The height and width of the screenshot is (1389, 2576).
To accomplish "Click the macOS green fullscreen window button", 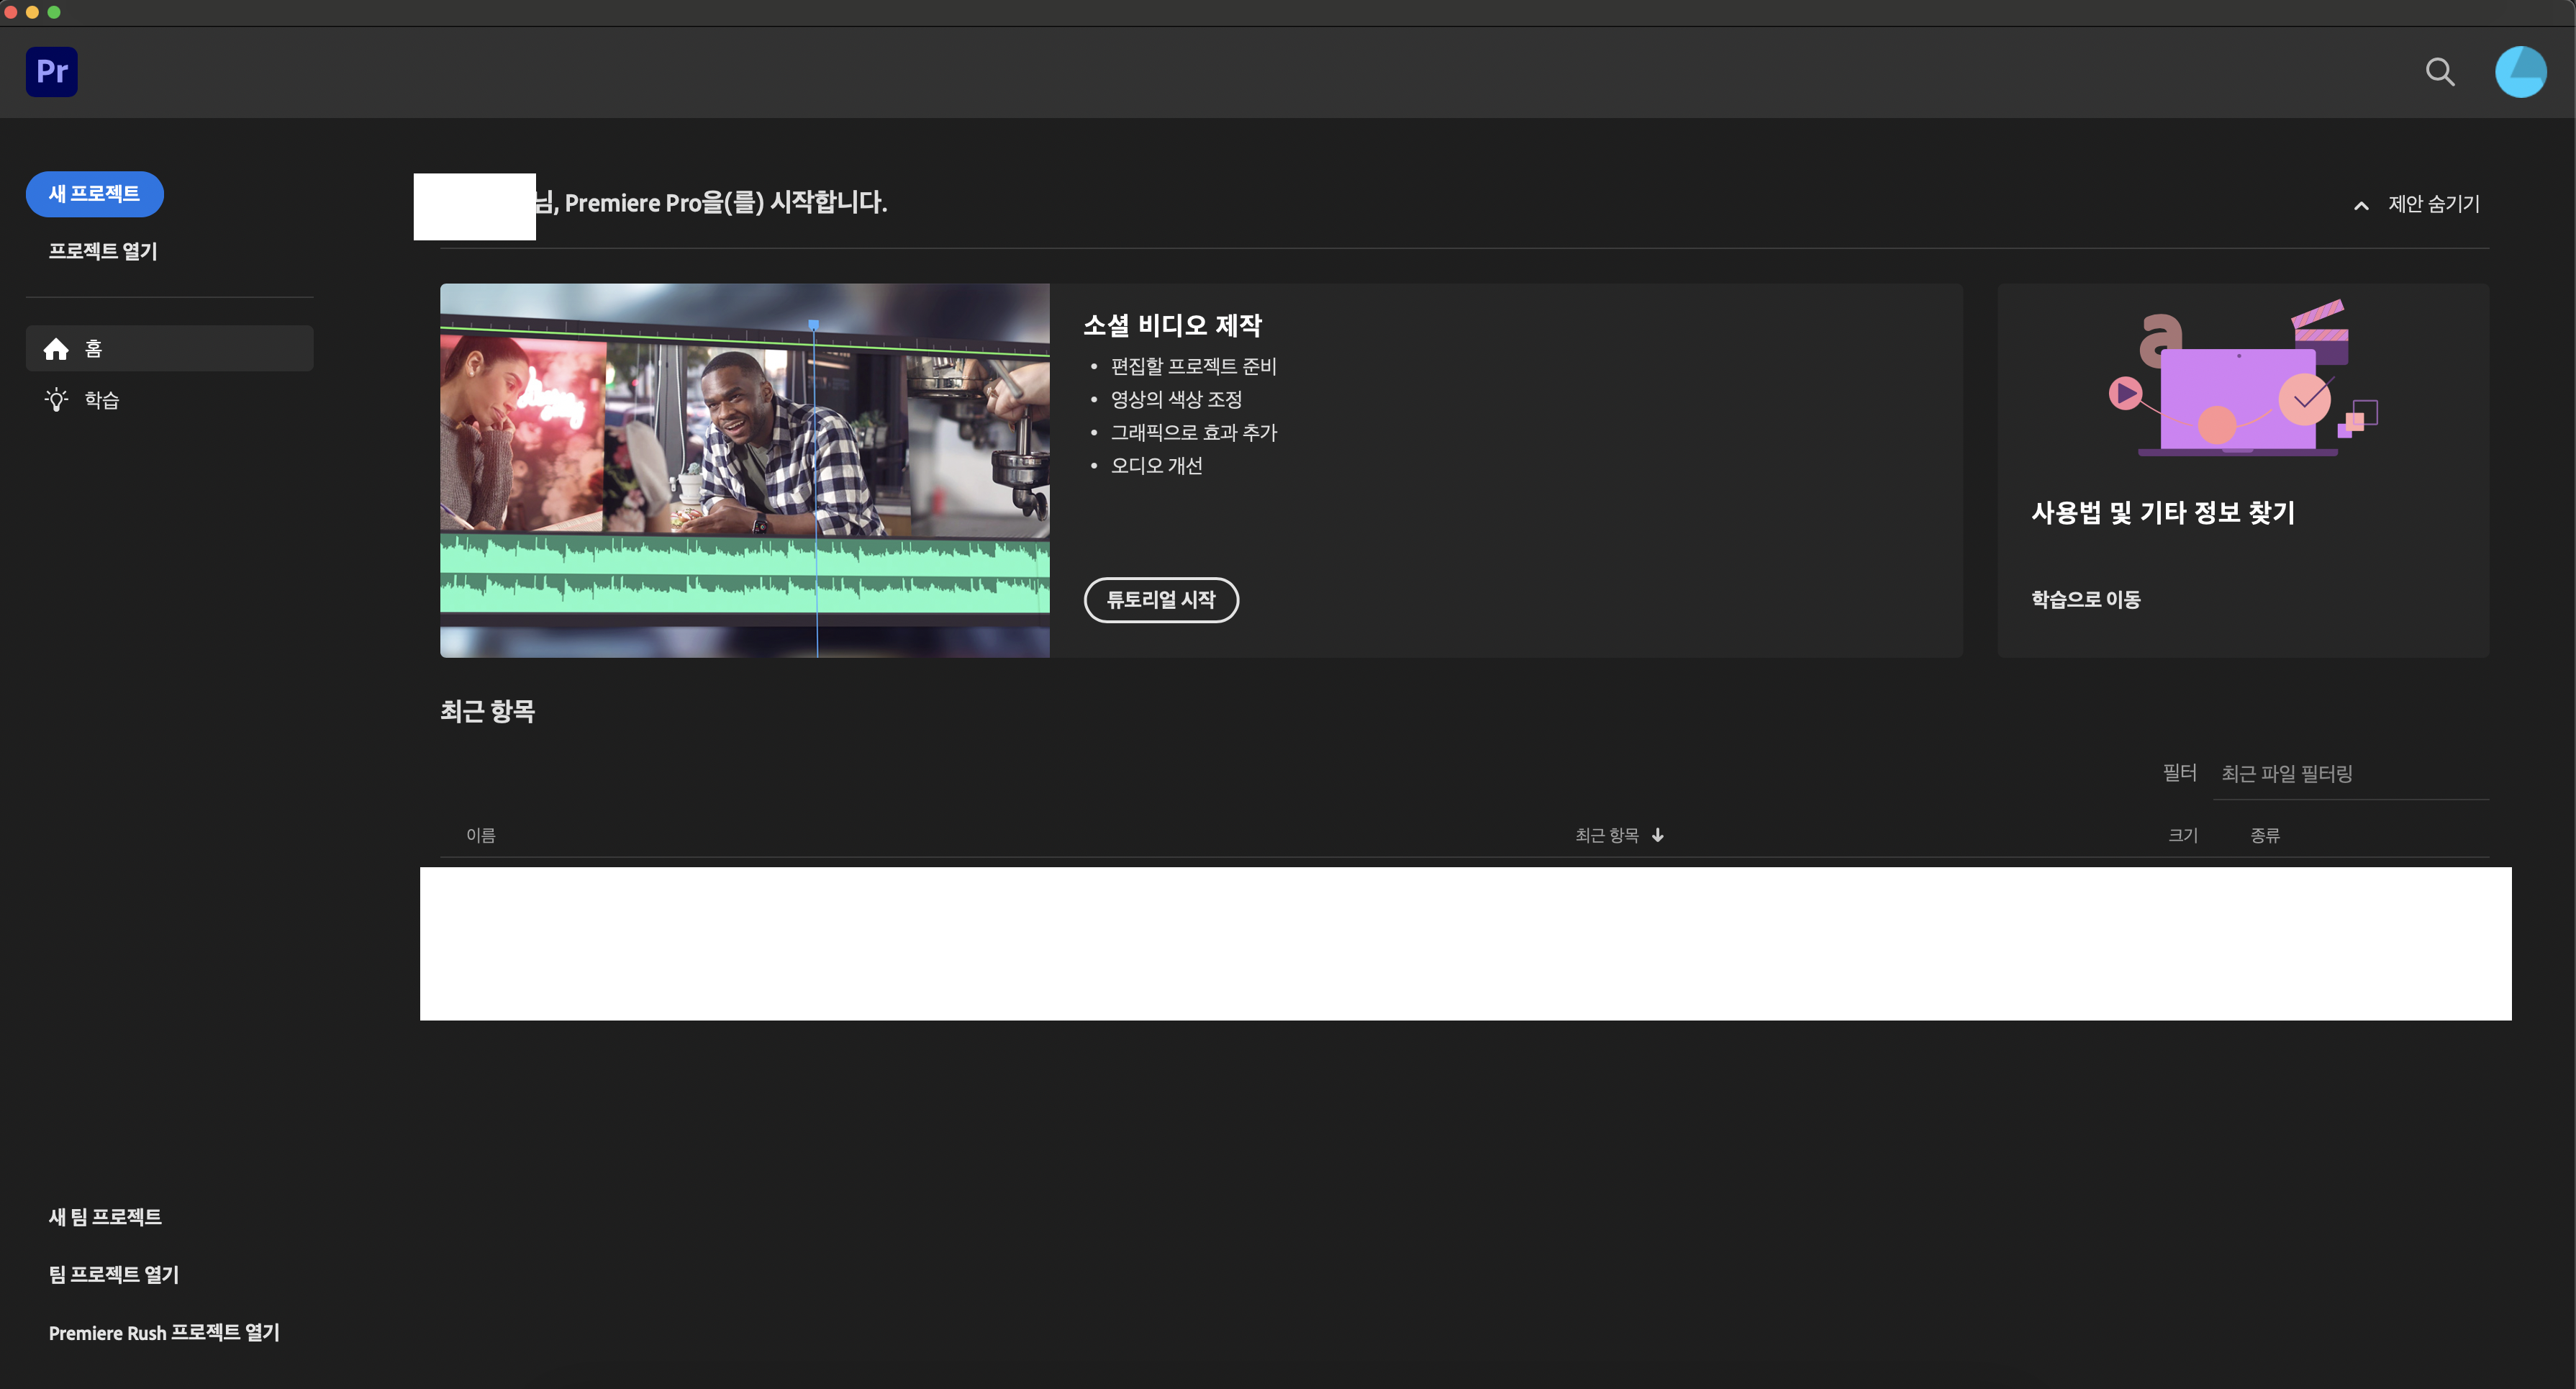I will (54, 12).
